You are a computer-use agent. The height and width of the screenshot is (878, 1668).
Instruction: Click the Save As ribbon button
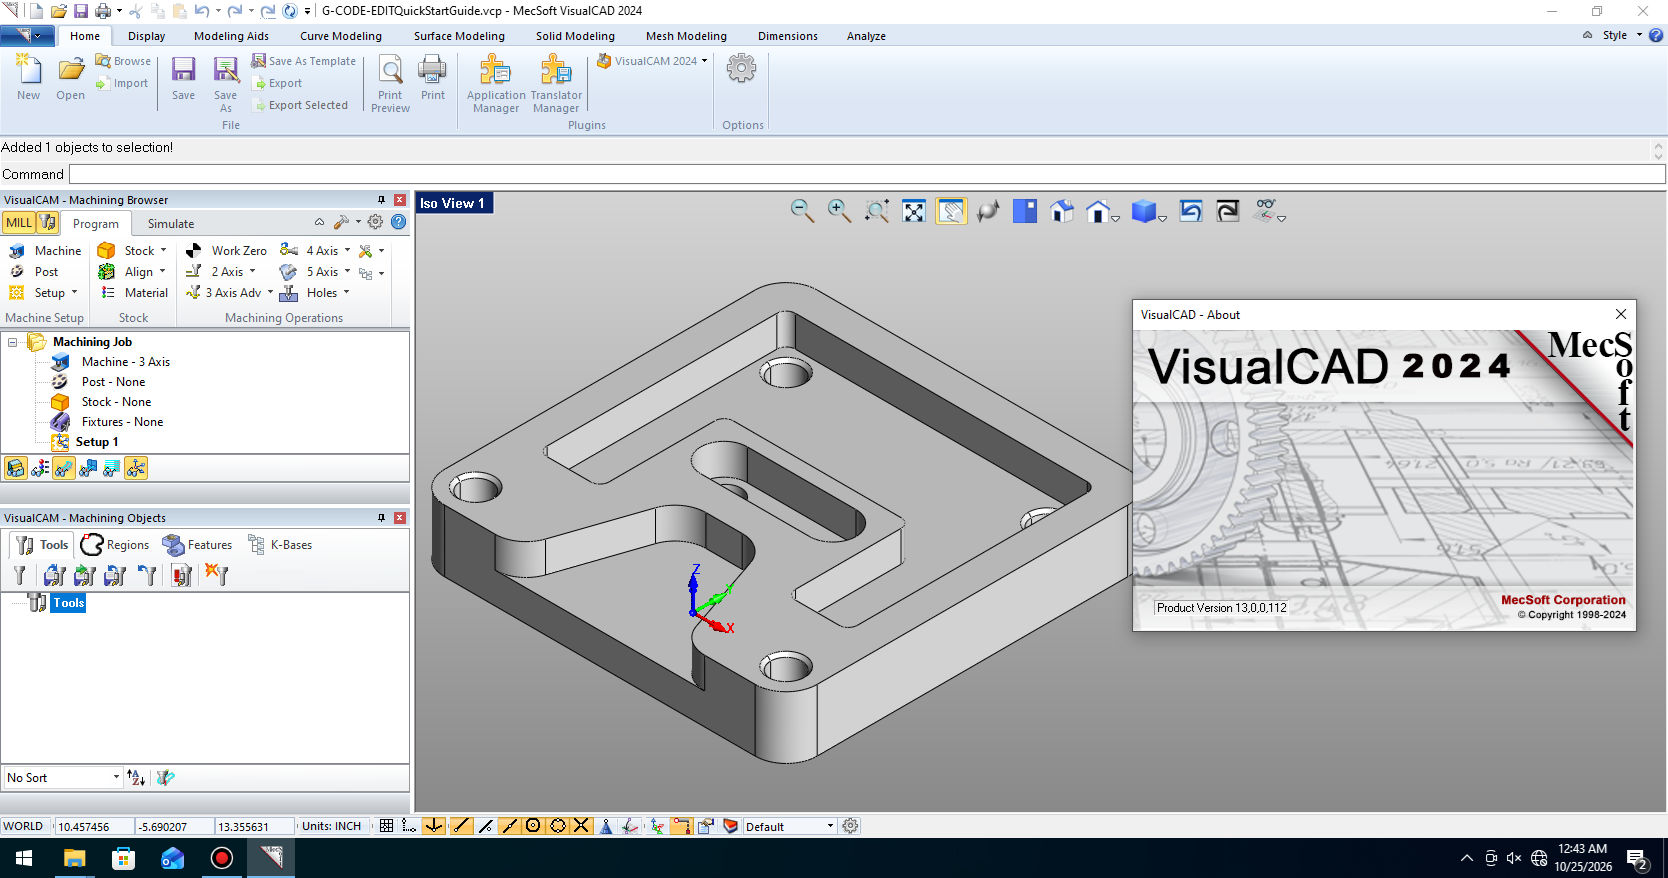pyautogui.click(x=226, y=84)
